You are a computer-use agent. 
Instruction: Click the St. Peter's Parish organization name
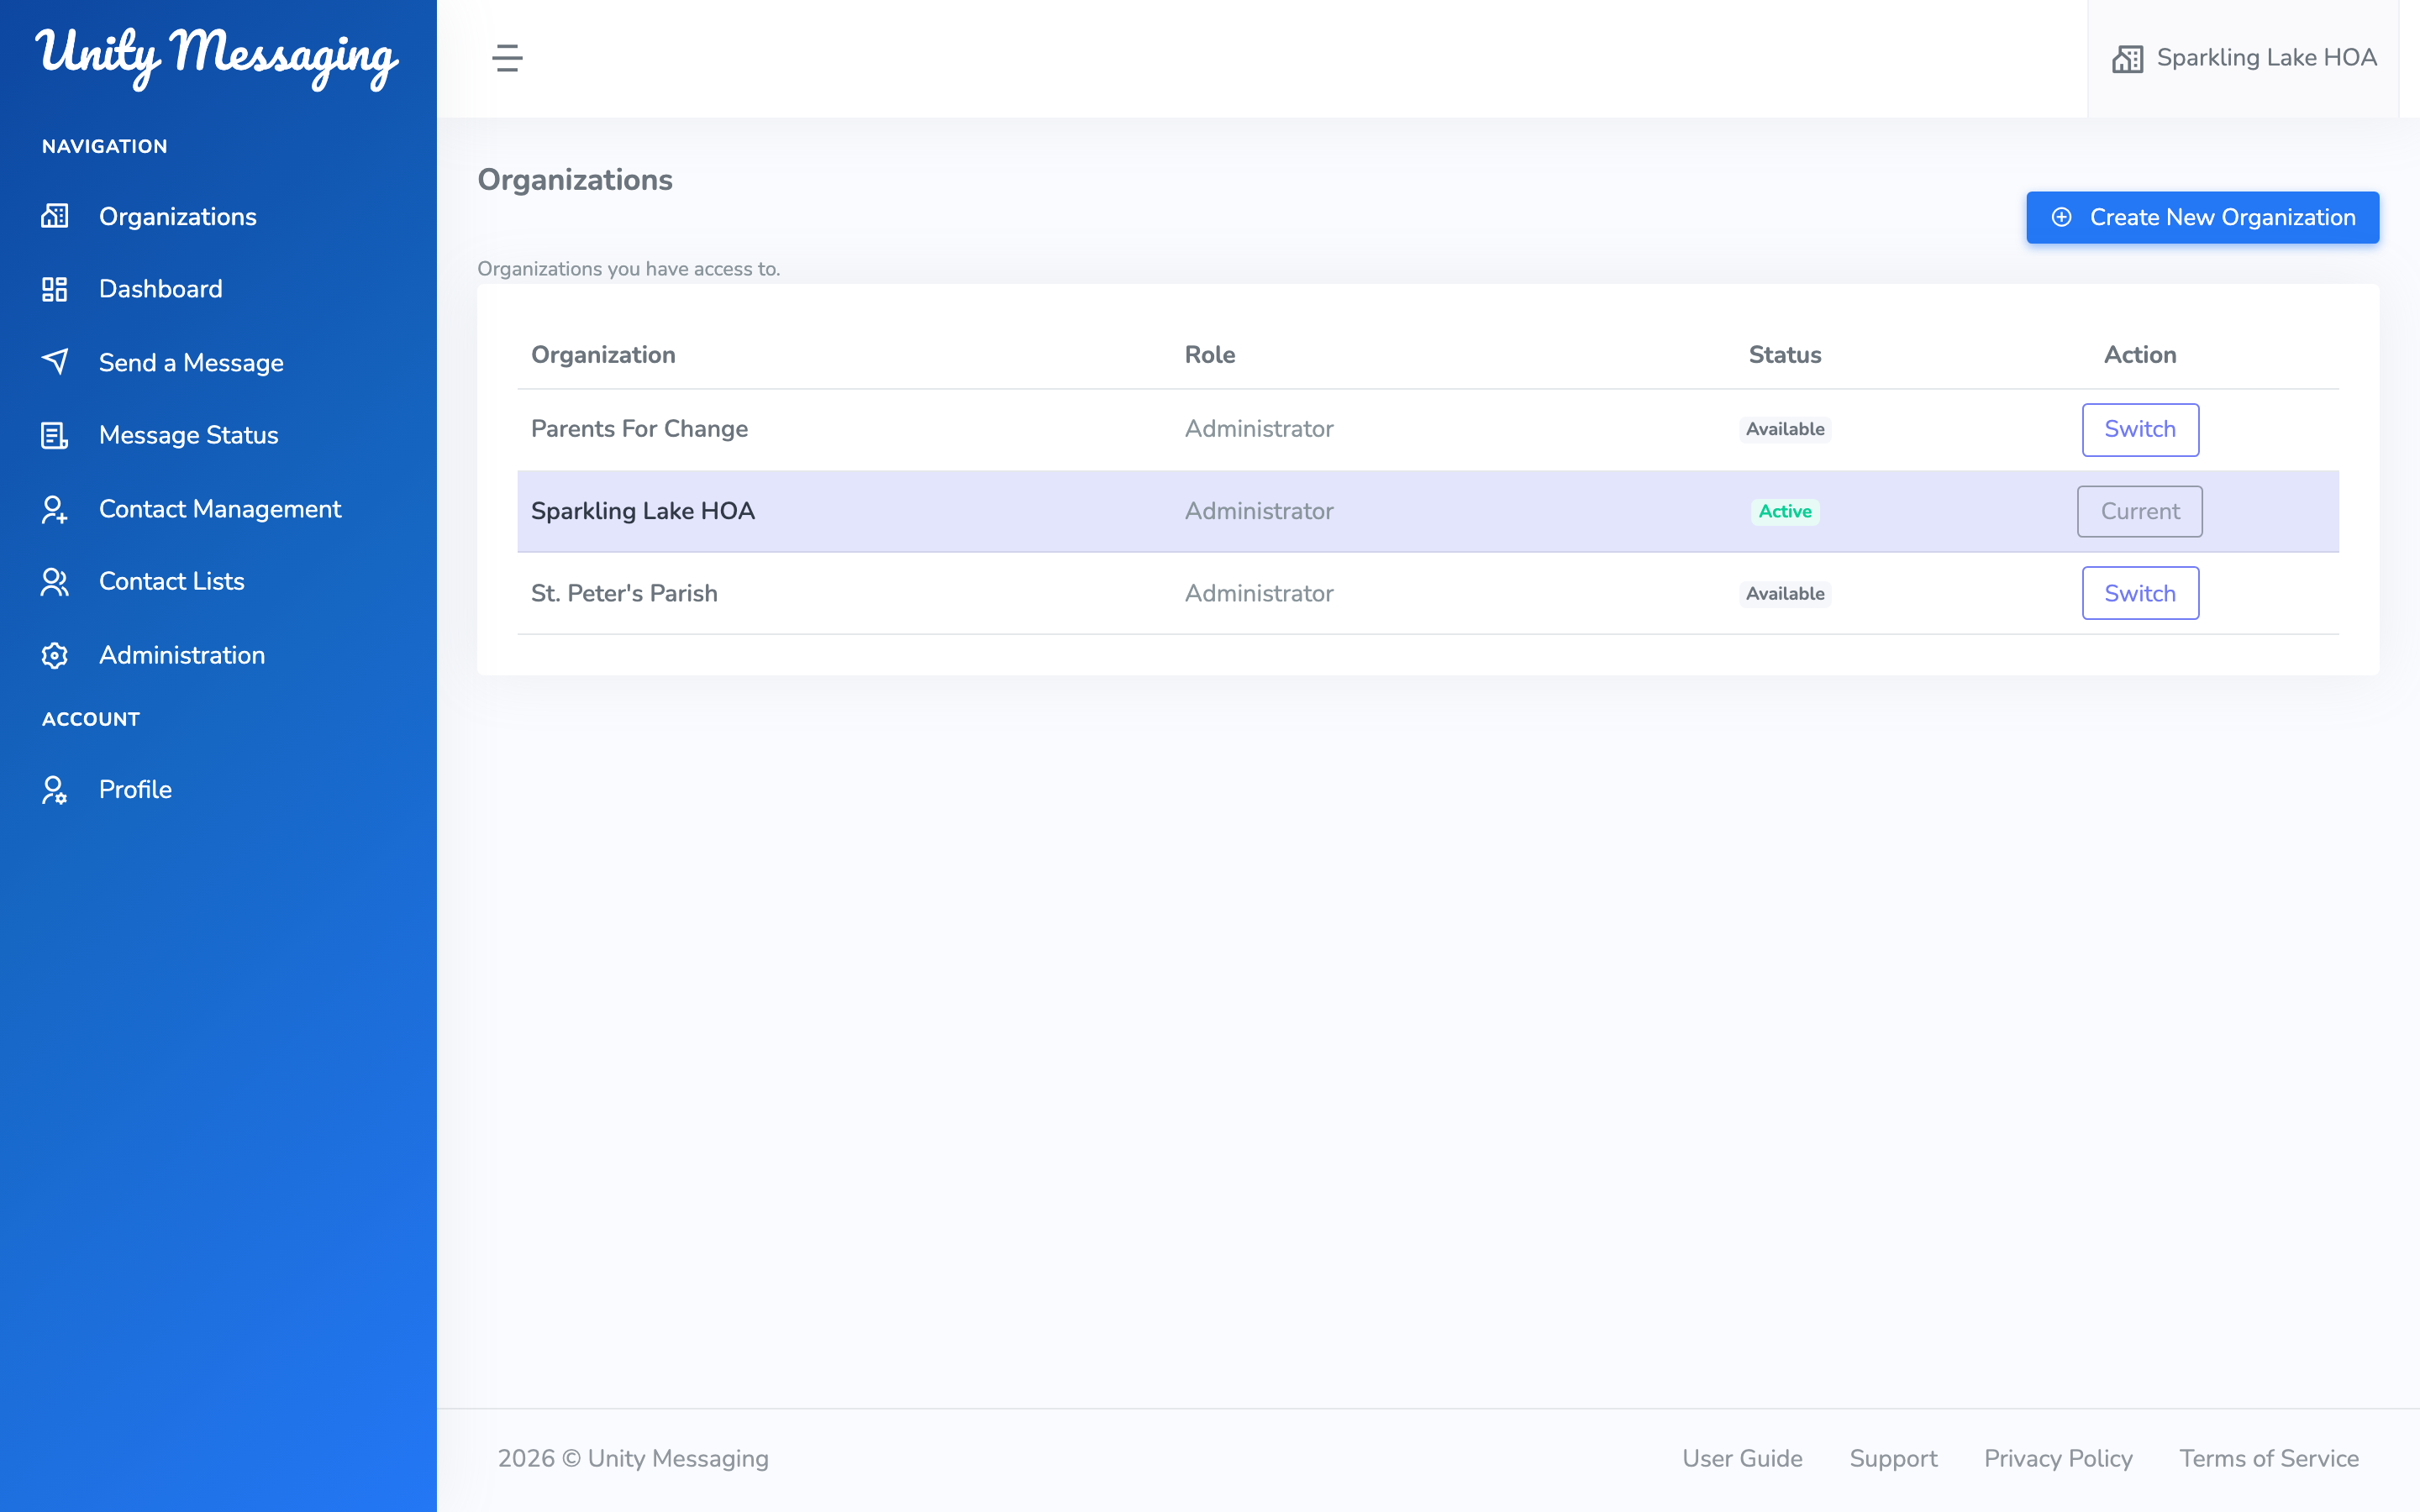(x=624, y=593)
